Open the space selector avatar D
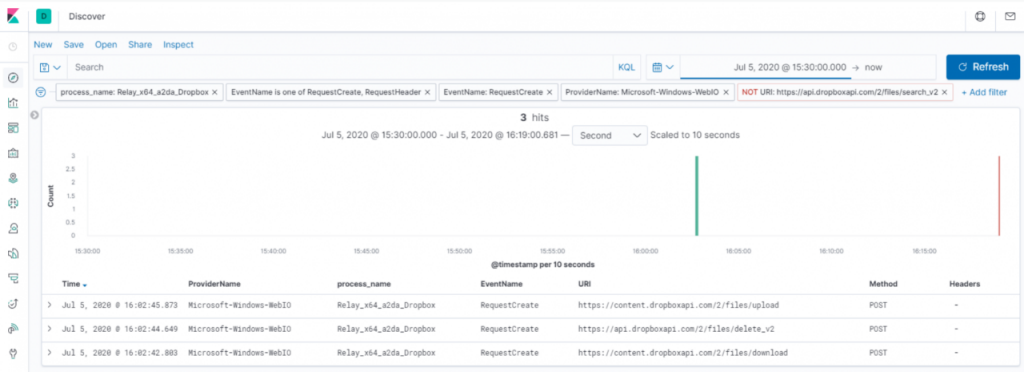Screen dimensions: 1024x372 44,16
